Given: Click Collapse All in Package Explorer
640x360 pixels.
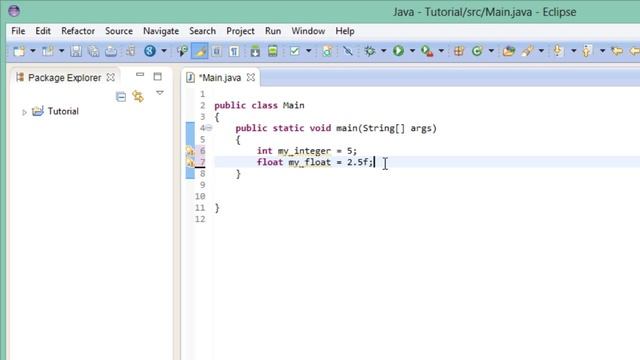Looking at the screenshot, I should pyautogui.click(x=121, y=97).
